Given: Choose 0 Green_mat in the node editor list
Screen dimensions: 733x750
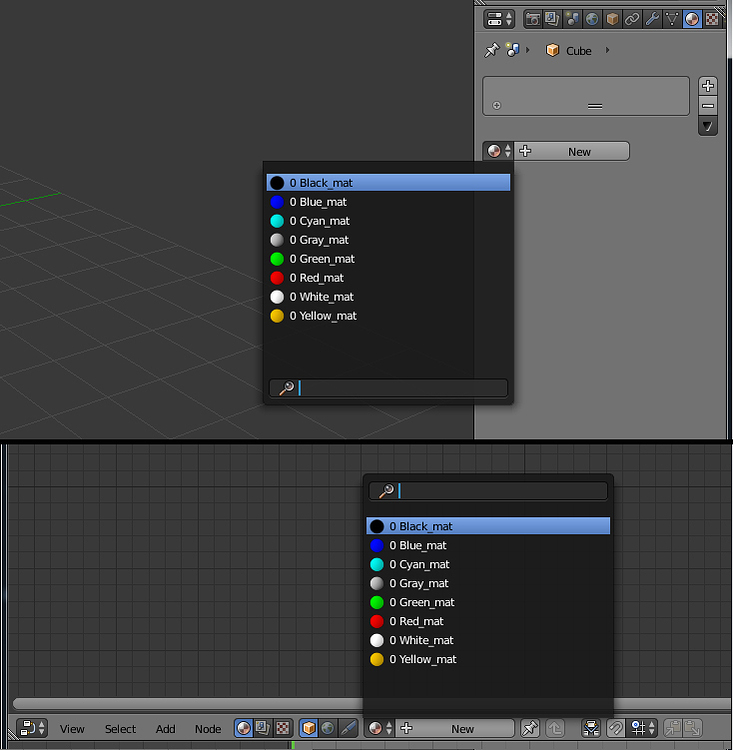Looking at the screenshot, I should (x=488, y=602).
